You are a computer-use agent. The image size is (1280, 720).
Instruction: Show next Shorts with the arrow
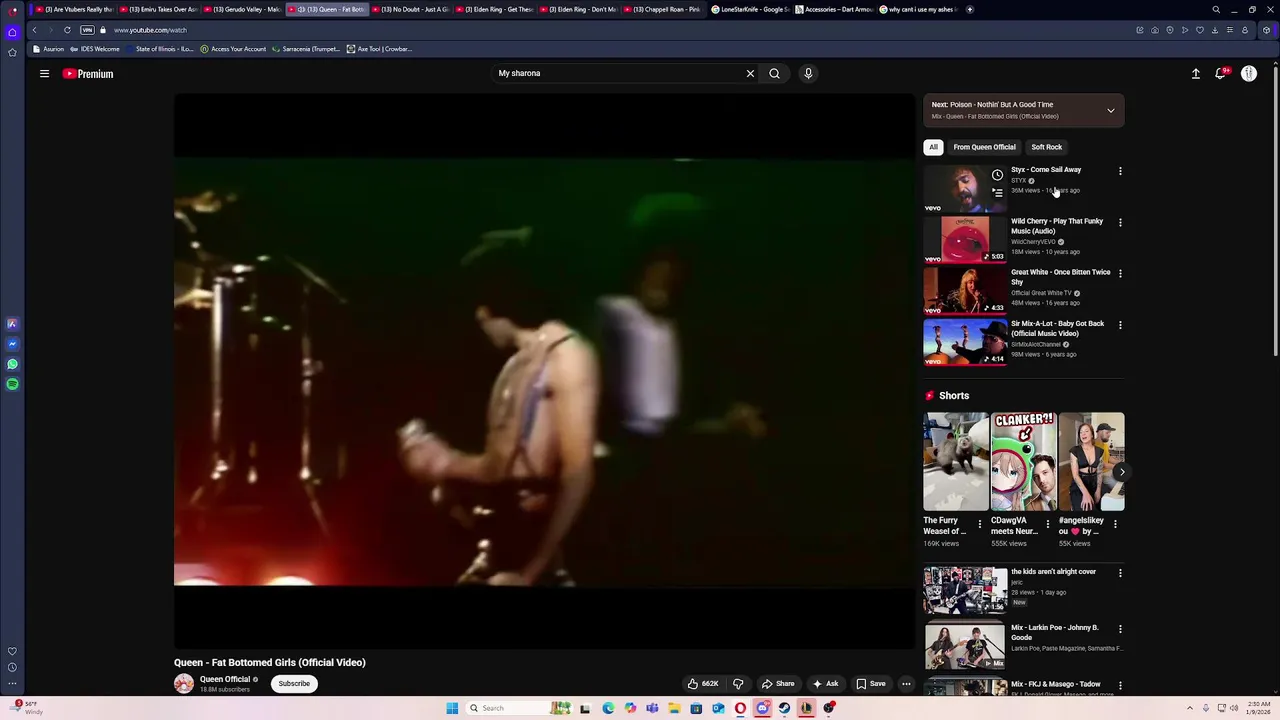pyautogui.click(x=1121, y=471)
